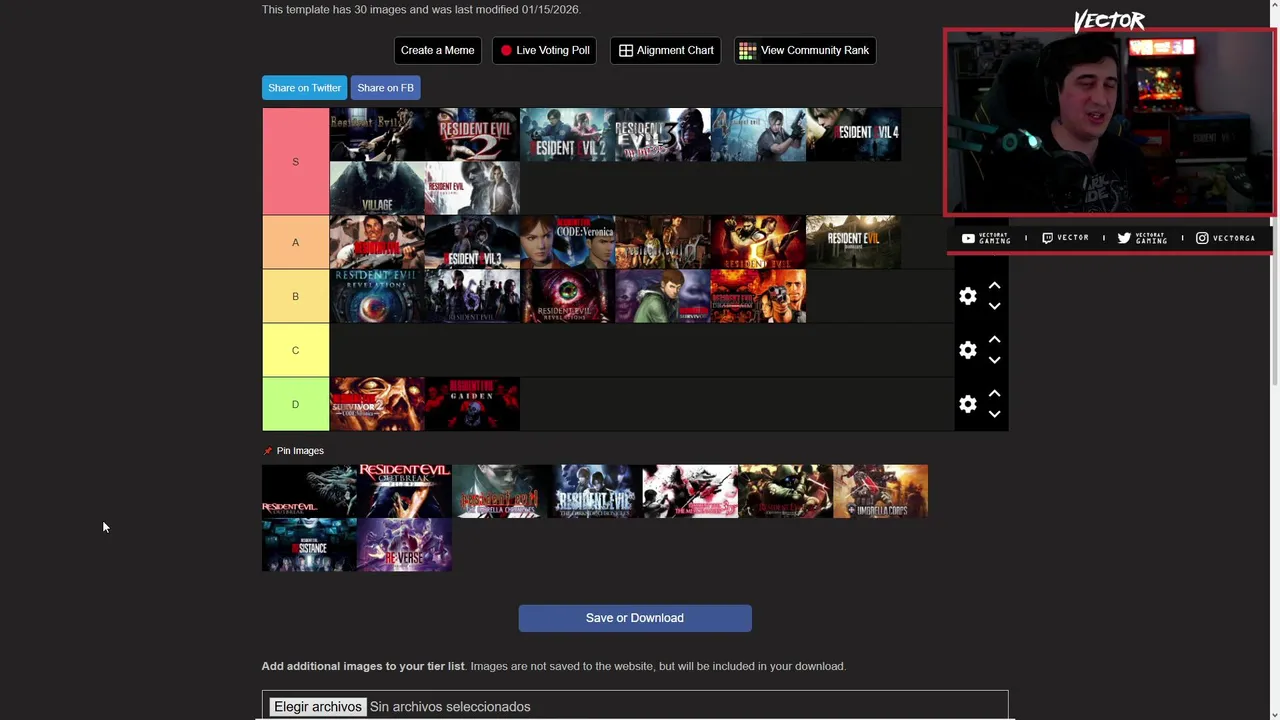
Task: Move tier D row down
Action: click(994, 415)
